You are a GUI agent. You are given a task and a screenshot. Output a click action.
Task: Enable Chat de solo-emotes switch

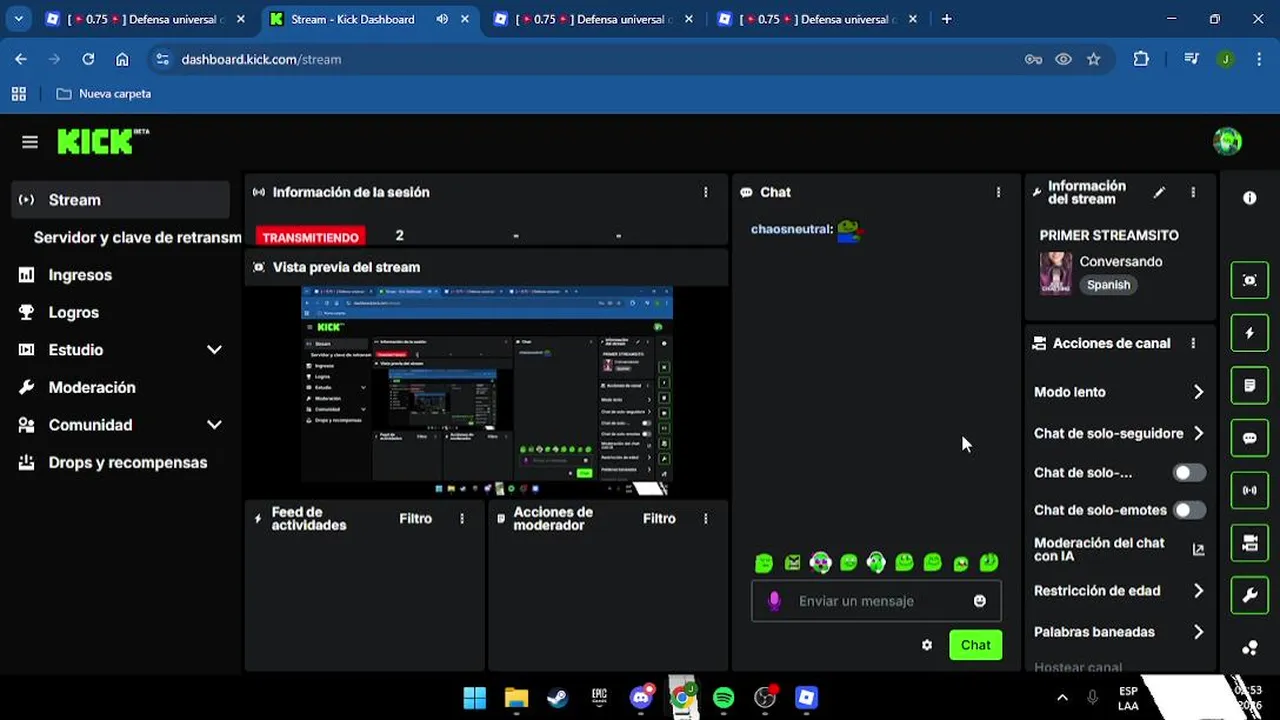pos(1189,510)
